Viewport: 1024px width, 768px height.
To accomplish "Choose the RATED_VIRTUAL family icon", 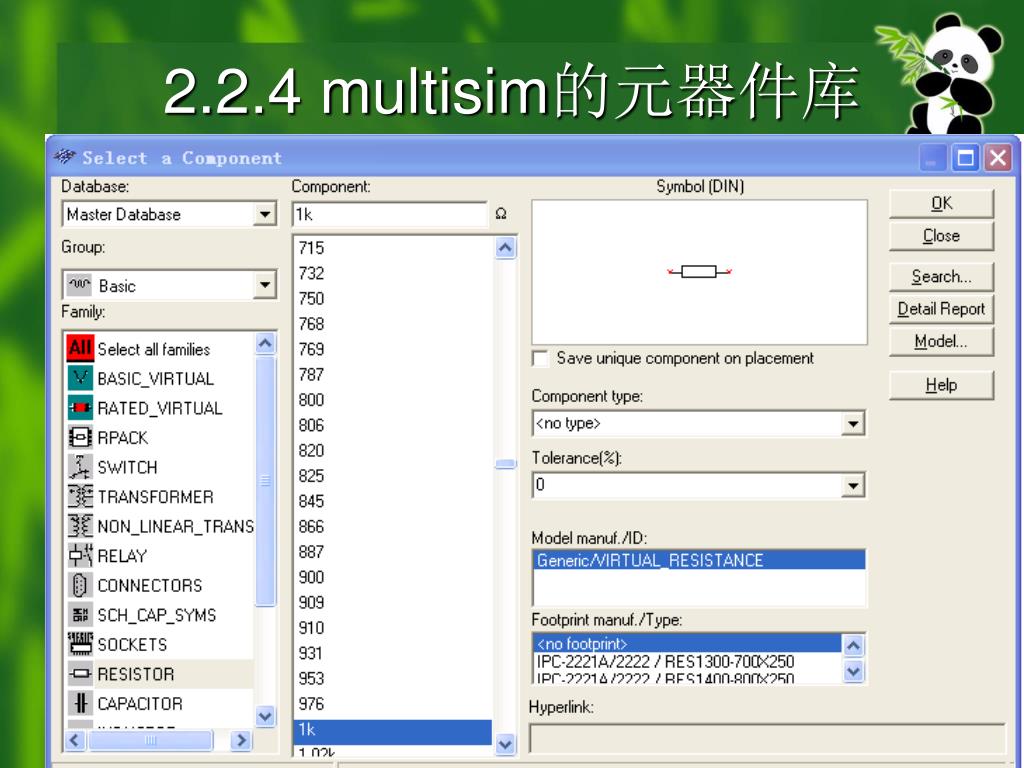I will [80, 408].
